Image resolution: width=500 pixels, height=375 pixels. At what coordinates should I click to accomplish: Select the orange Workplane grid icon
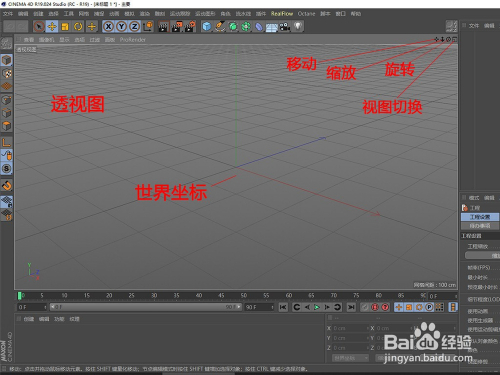tap(6, 86)
